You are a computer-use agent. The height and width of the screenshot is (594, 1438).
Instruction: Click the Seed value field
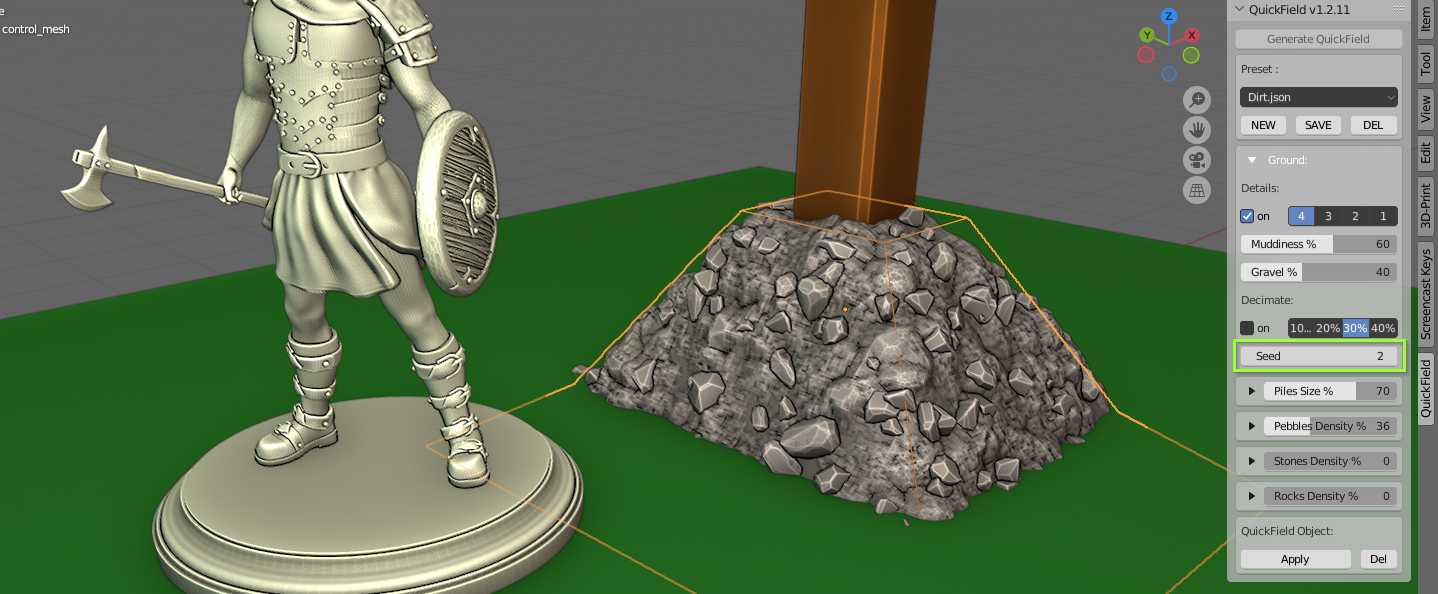point(1319,356)
